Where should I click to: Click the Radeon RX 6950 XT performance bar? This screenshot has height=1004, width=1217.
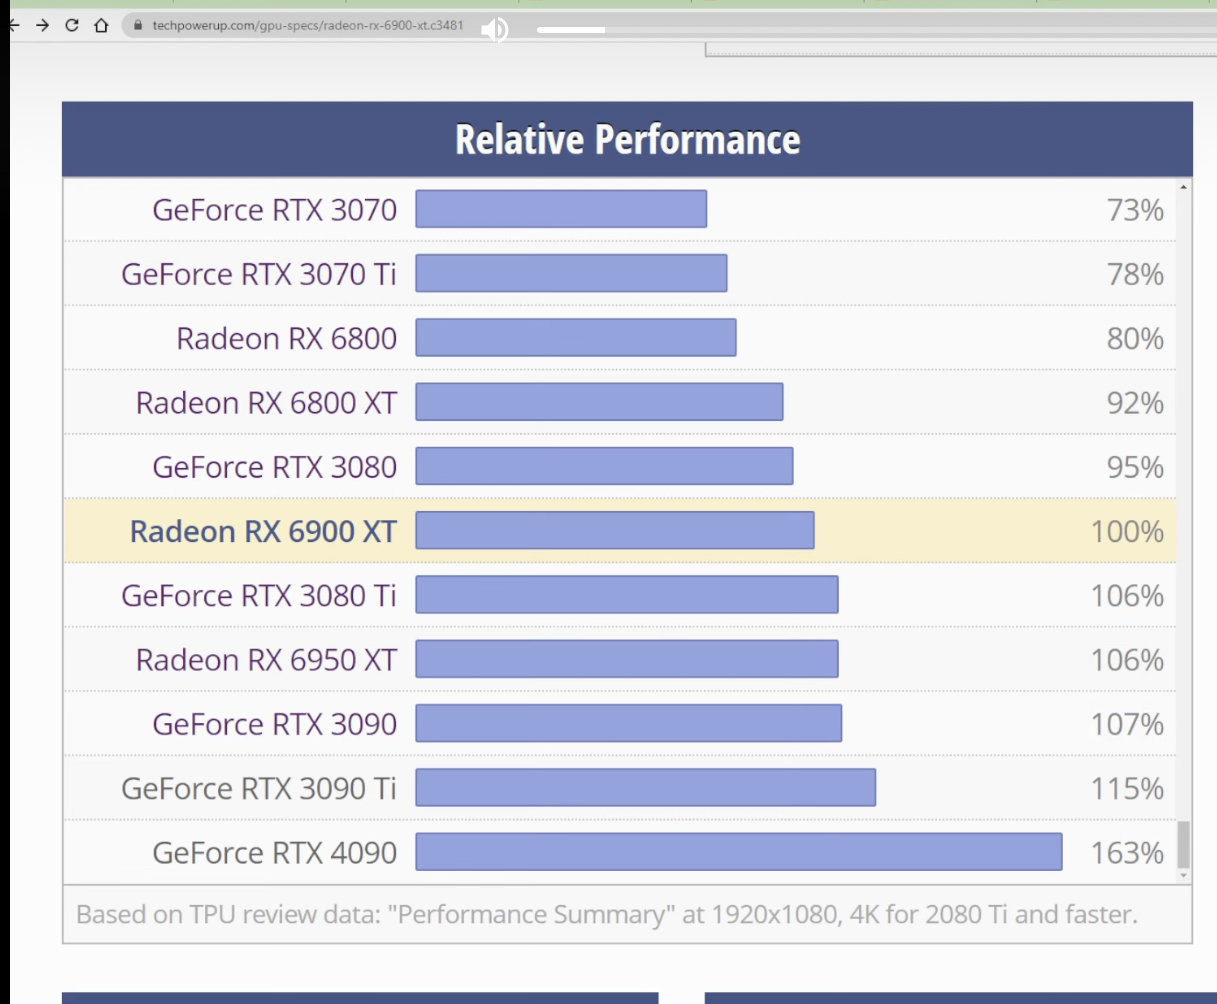(627, 659)
